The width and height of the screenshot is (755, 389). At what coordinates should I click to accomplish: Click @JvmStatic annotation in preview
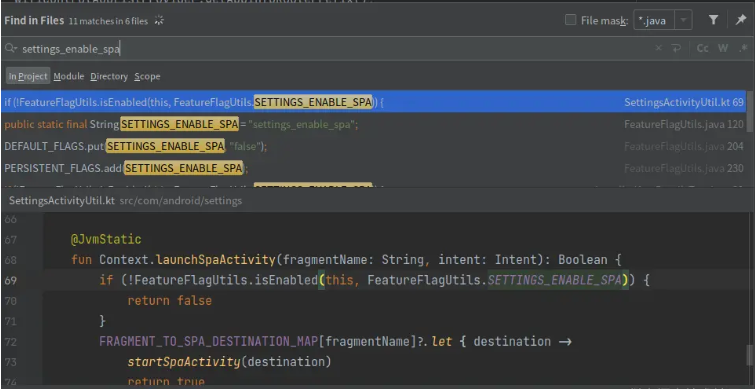pyautogui.click(x=106, y=239)
